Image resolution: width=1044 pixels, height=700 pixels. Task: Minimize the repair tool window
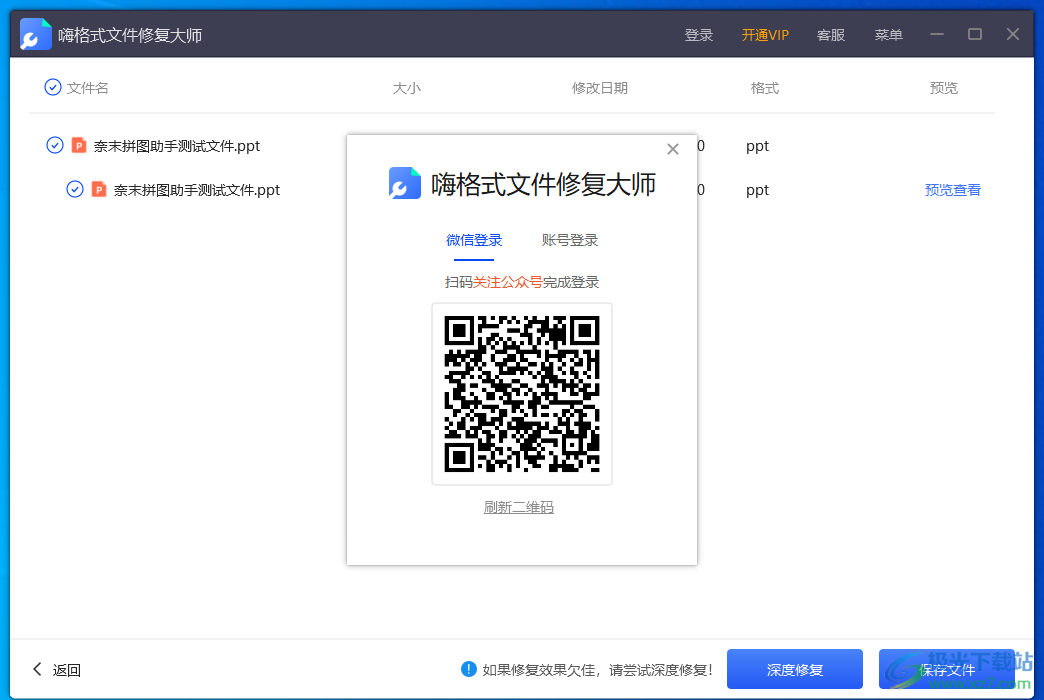click(937, 34)
